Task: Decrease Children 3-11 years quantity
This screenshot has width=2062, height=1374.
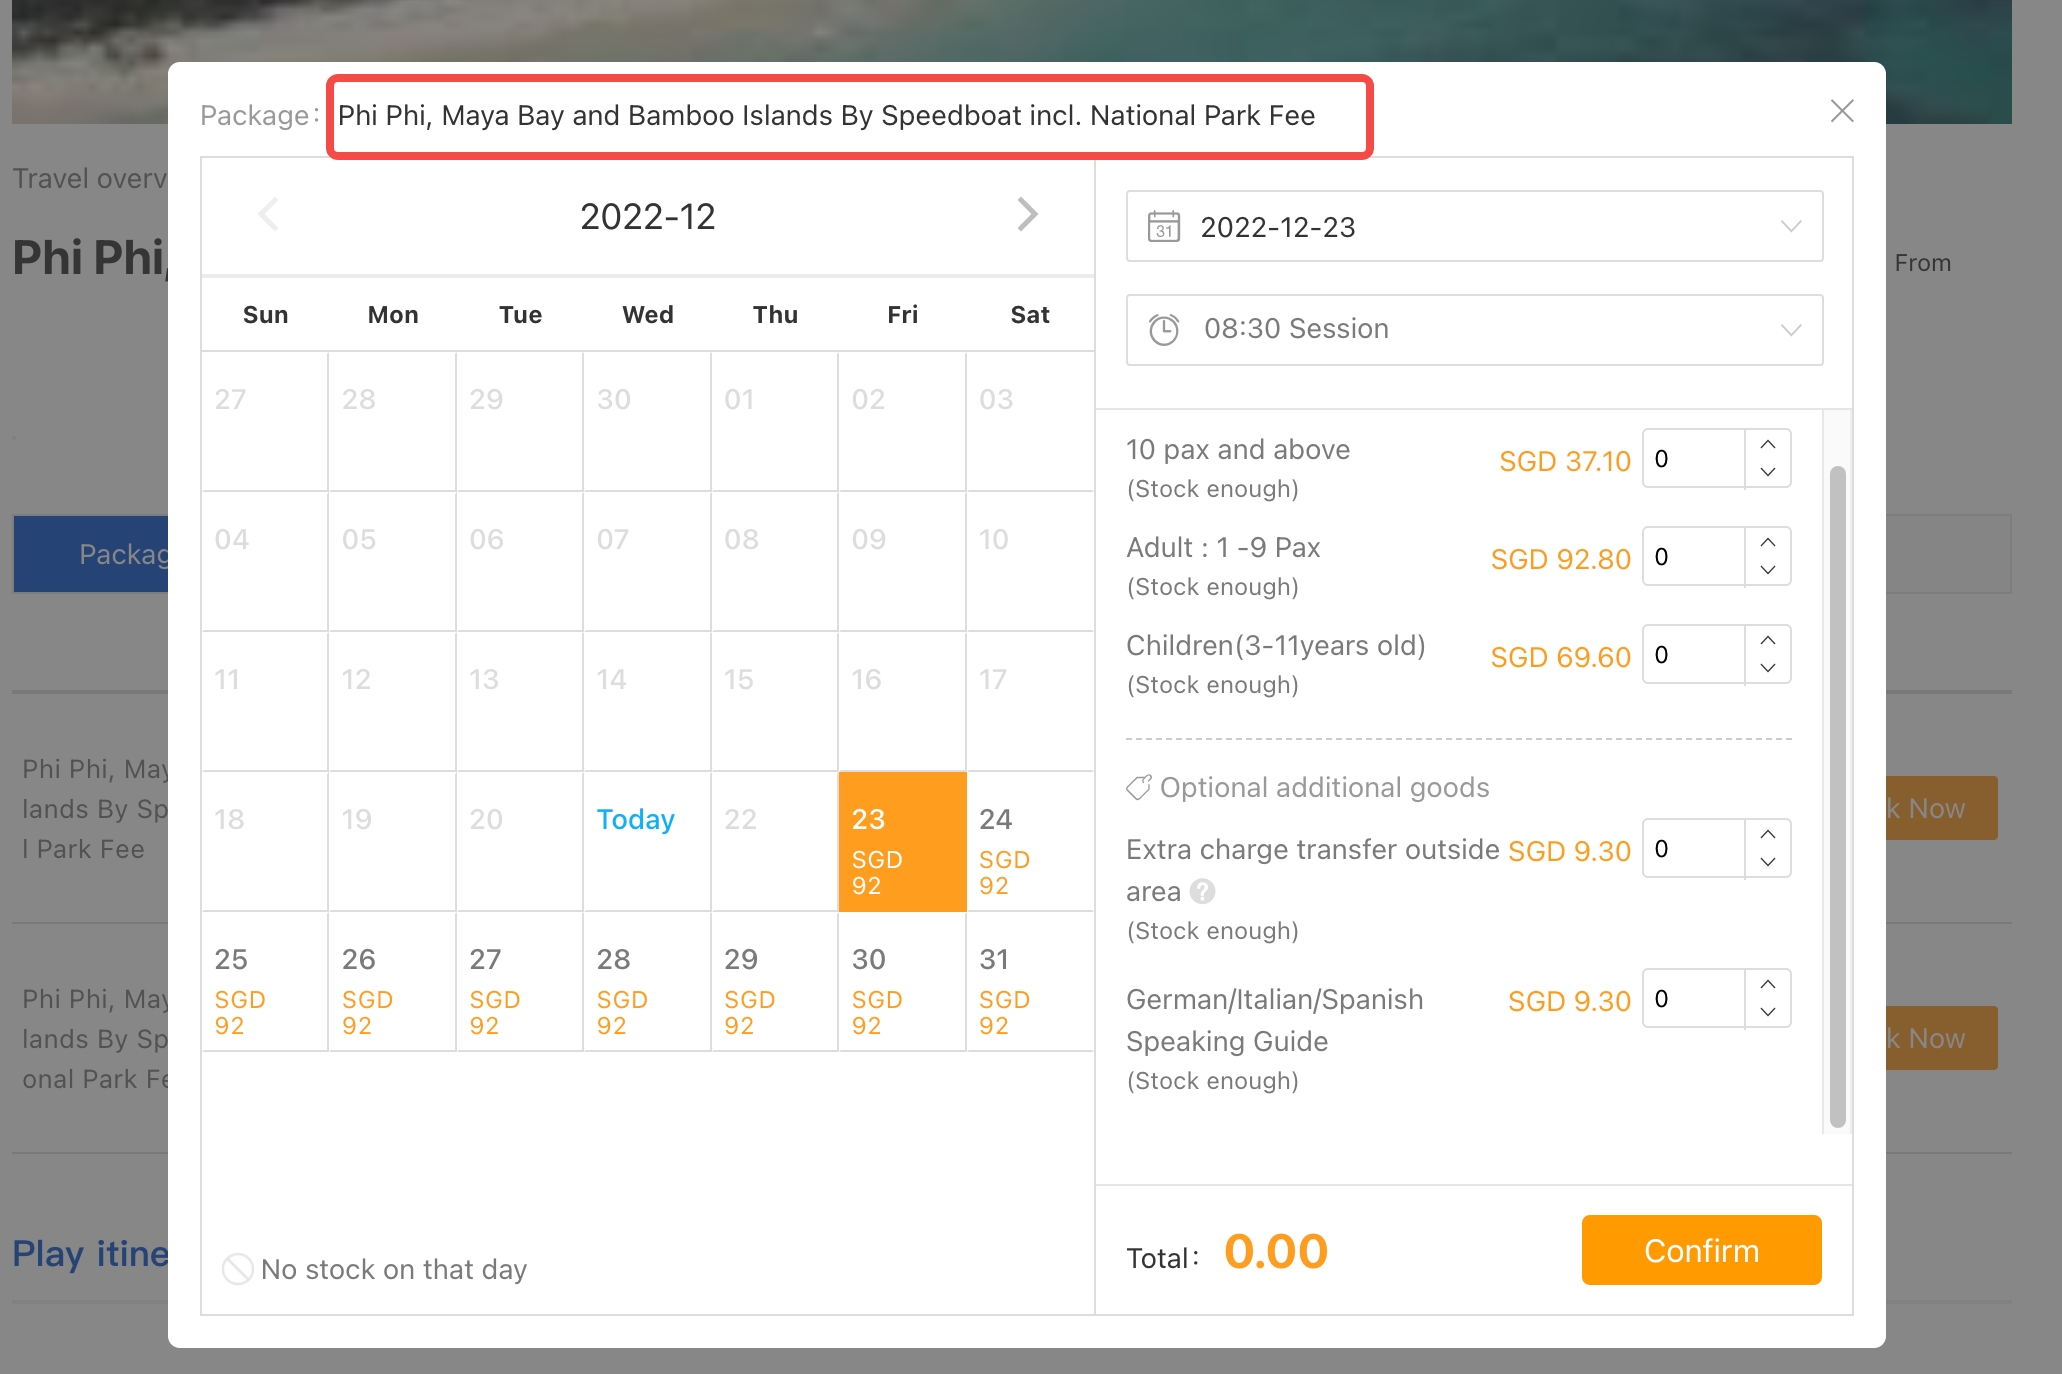Action: 1768,668
